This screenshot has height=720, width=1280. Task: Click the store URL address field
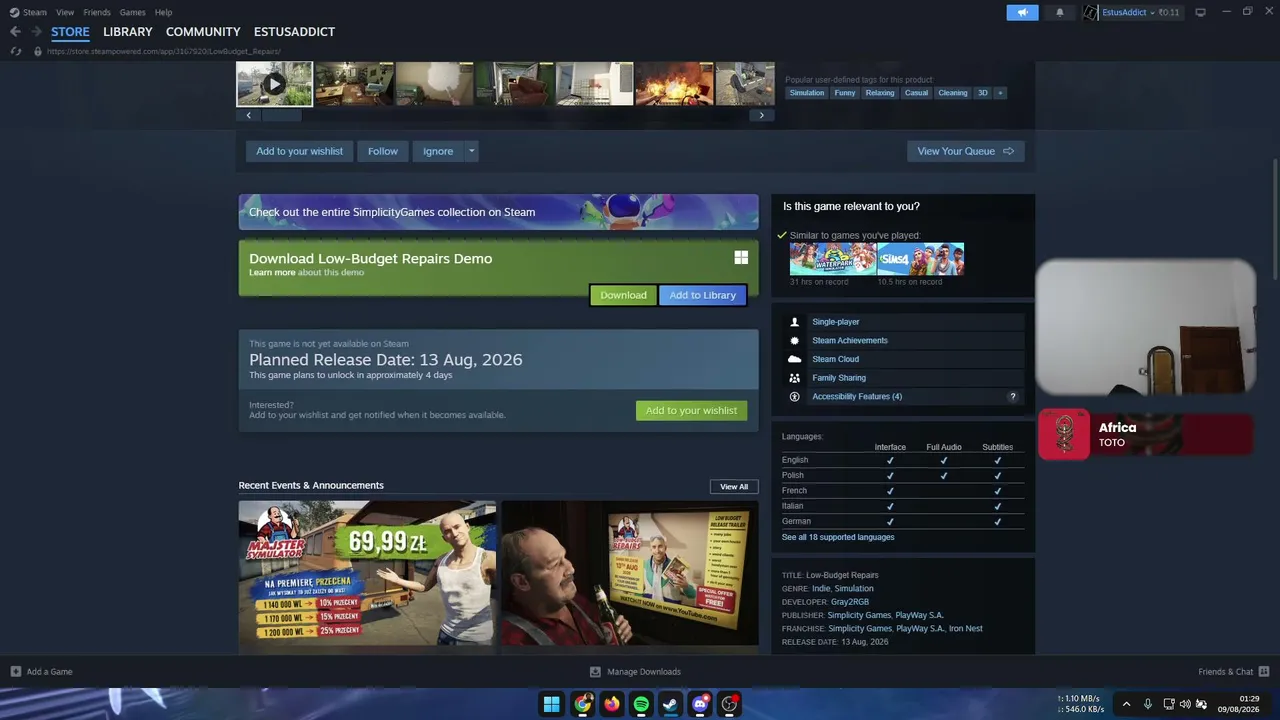click(164, 51)
